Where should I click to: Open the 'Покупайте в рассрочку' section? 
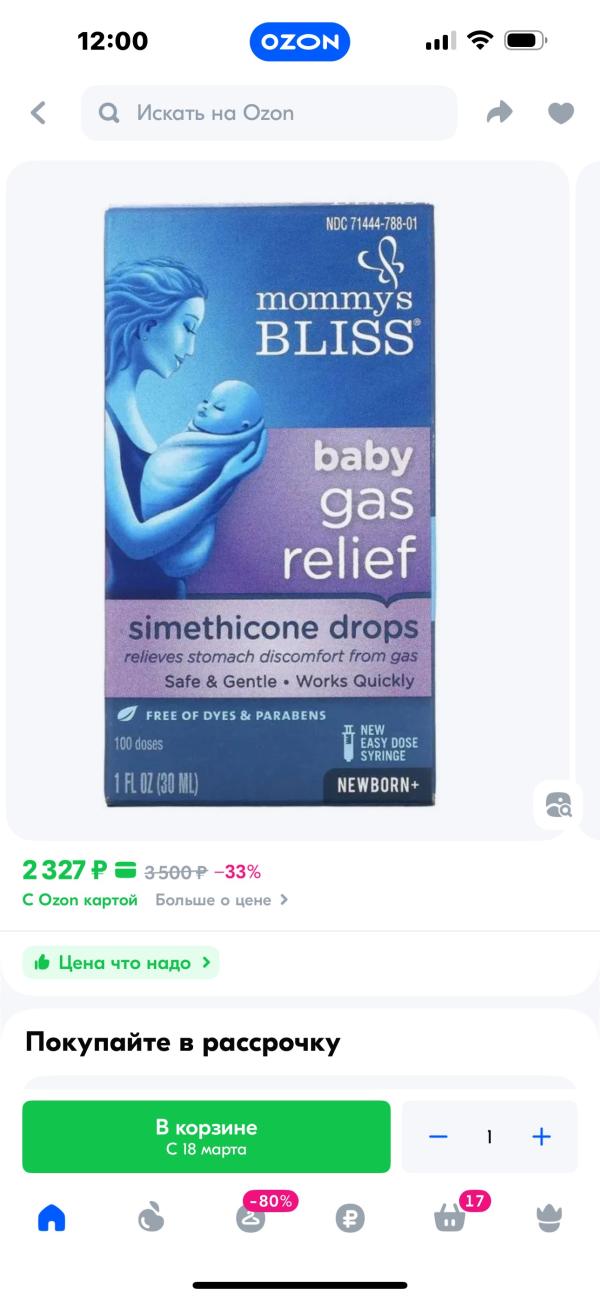coord(183,1043)
